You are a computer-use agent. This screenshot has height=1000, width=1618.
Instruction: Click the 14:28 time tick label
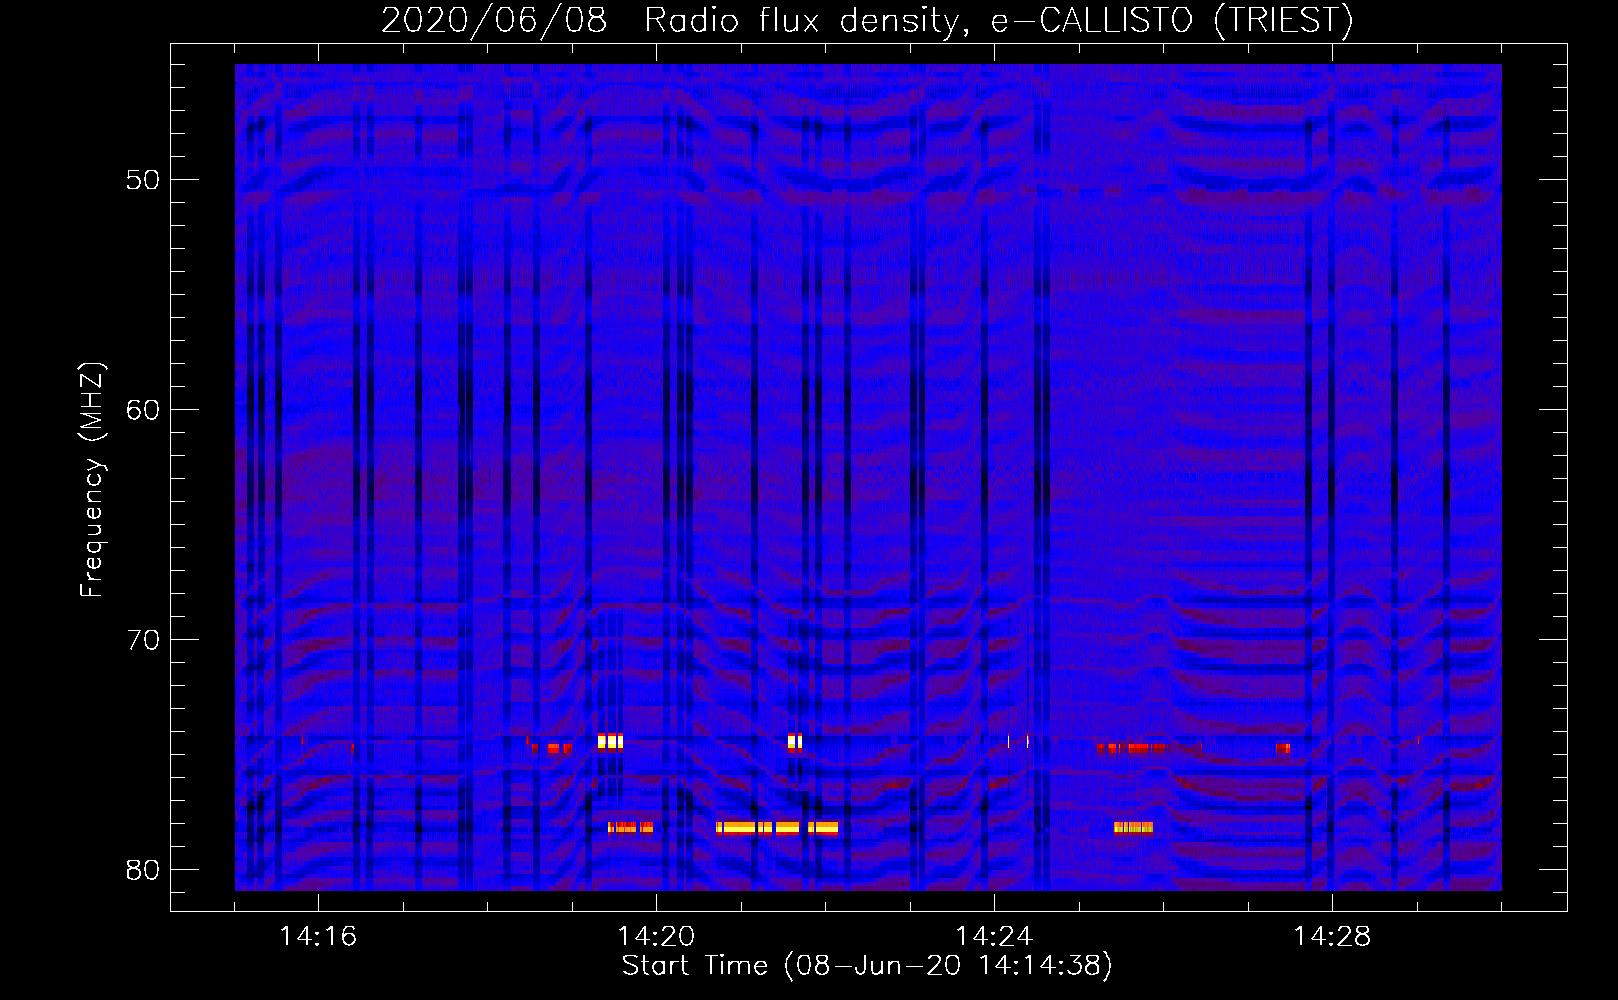point(1332,937)
